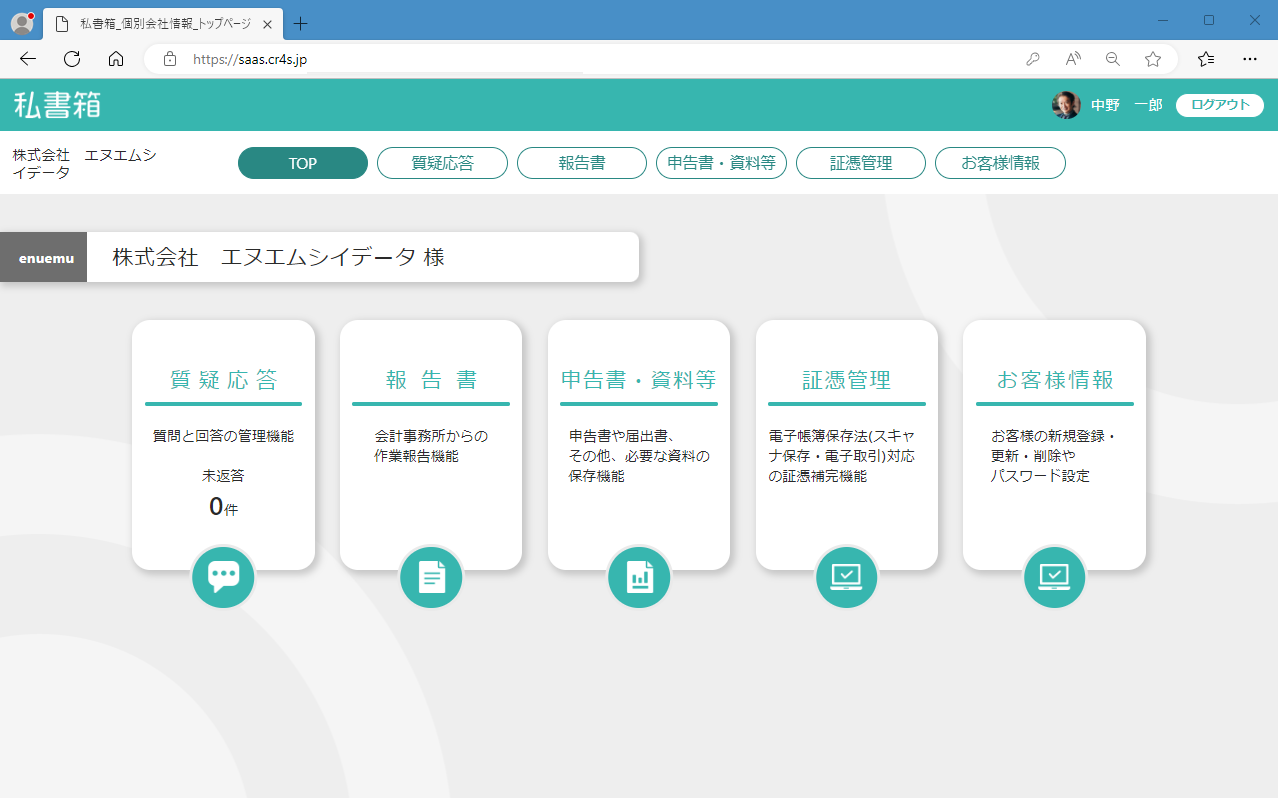1278x798 pixels.
Task: Add this page to favorites with the star
Action: tap(1153, 59)
